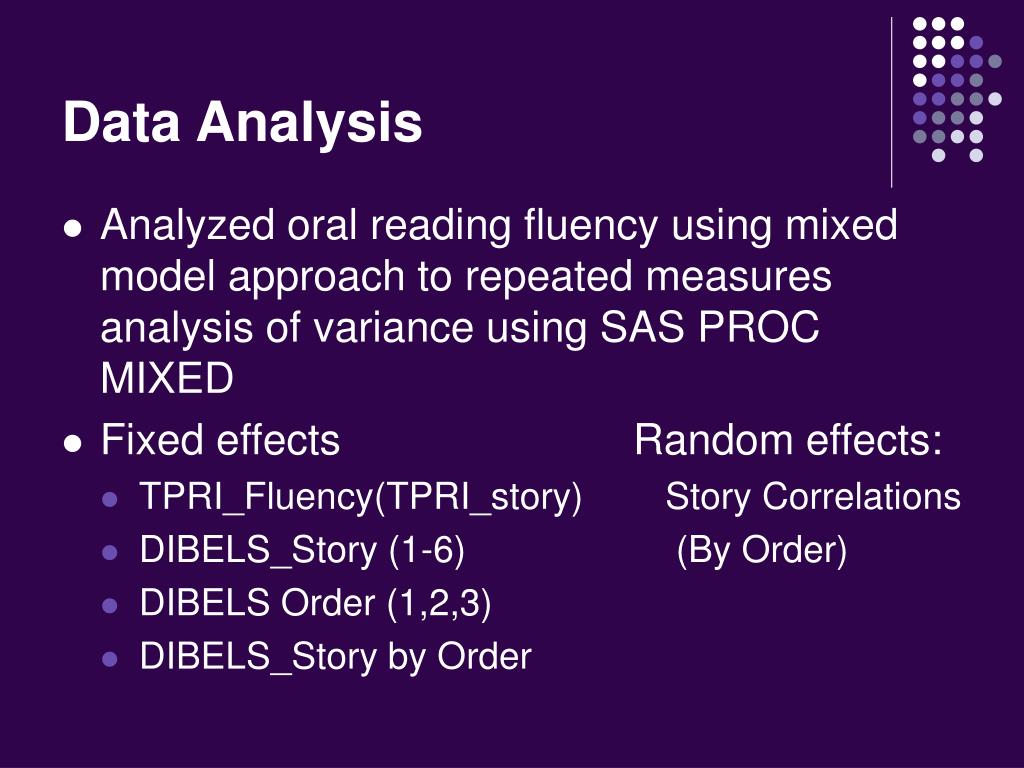Image resolution: width=1024 pixels, height=768 pixels.
Task: Click the first main bullet point marker
Action: [73, 229]
